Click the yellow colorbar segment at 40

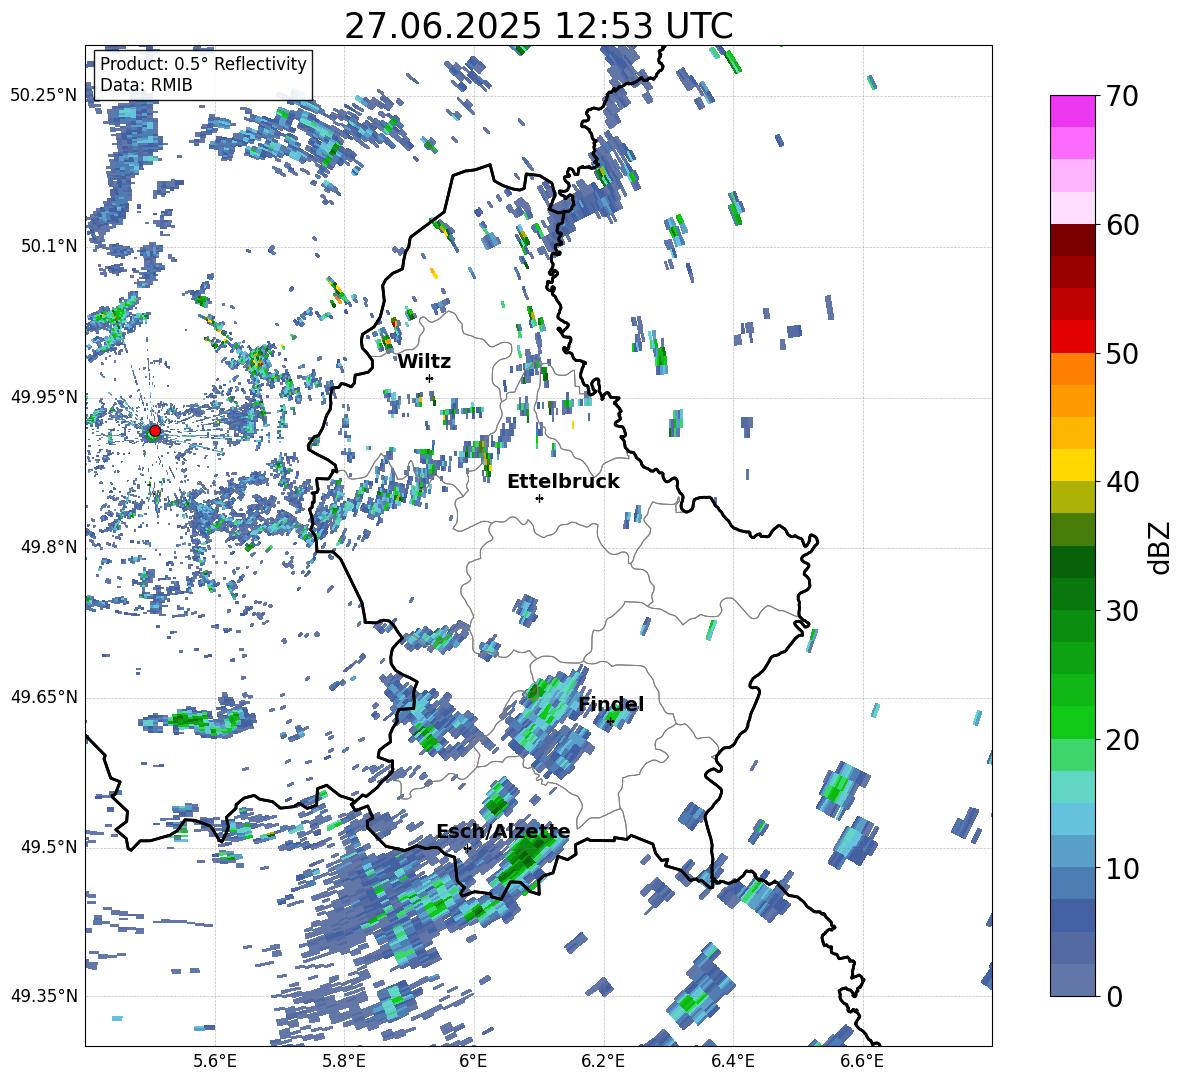pyautogui.click(x=1072, y=465)
